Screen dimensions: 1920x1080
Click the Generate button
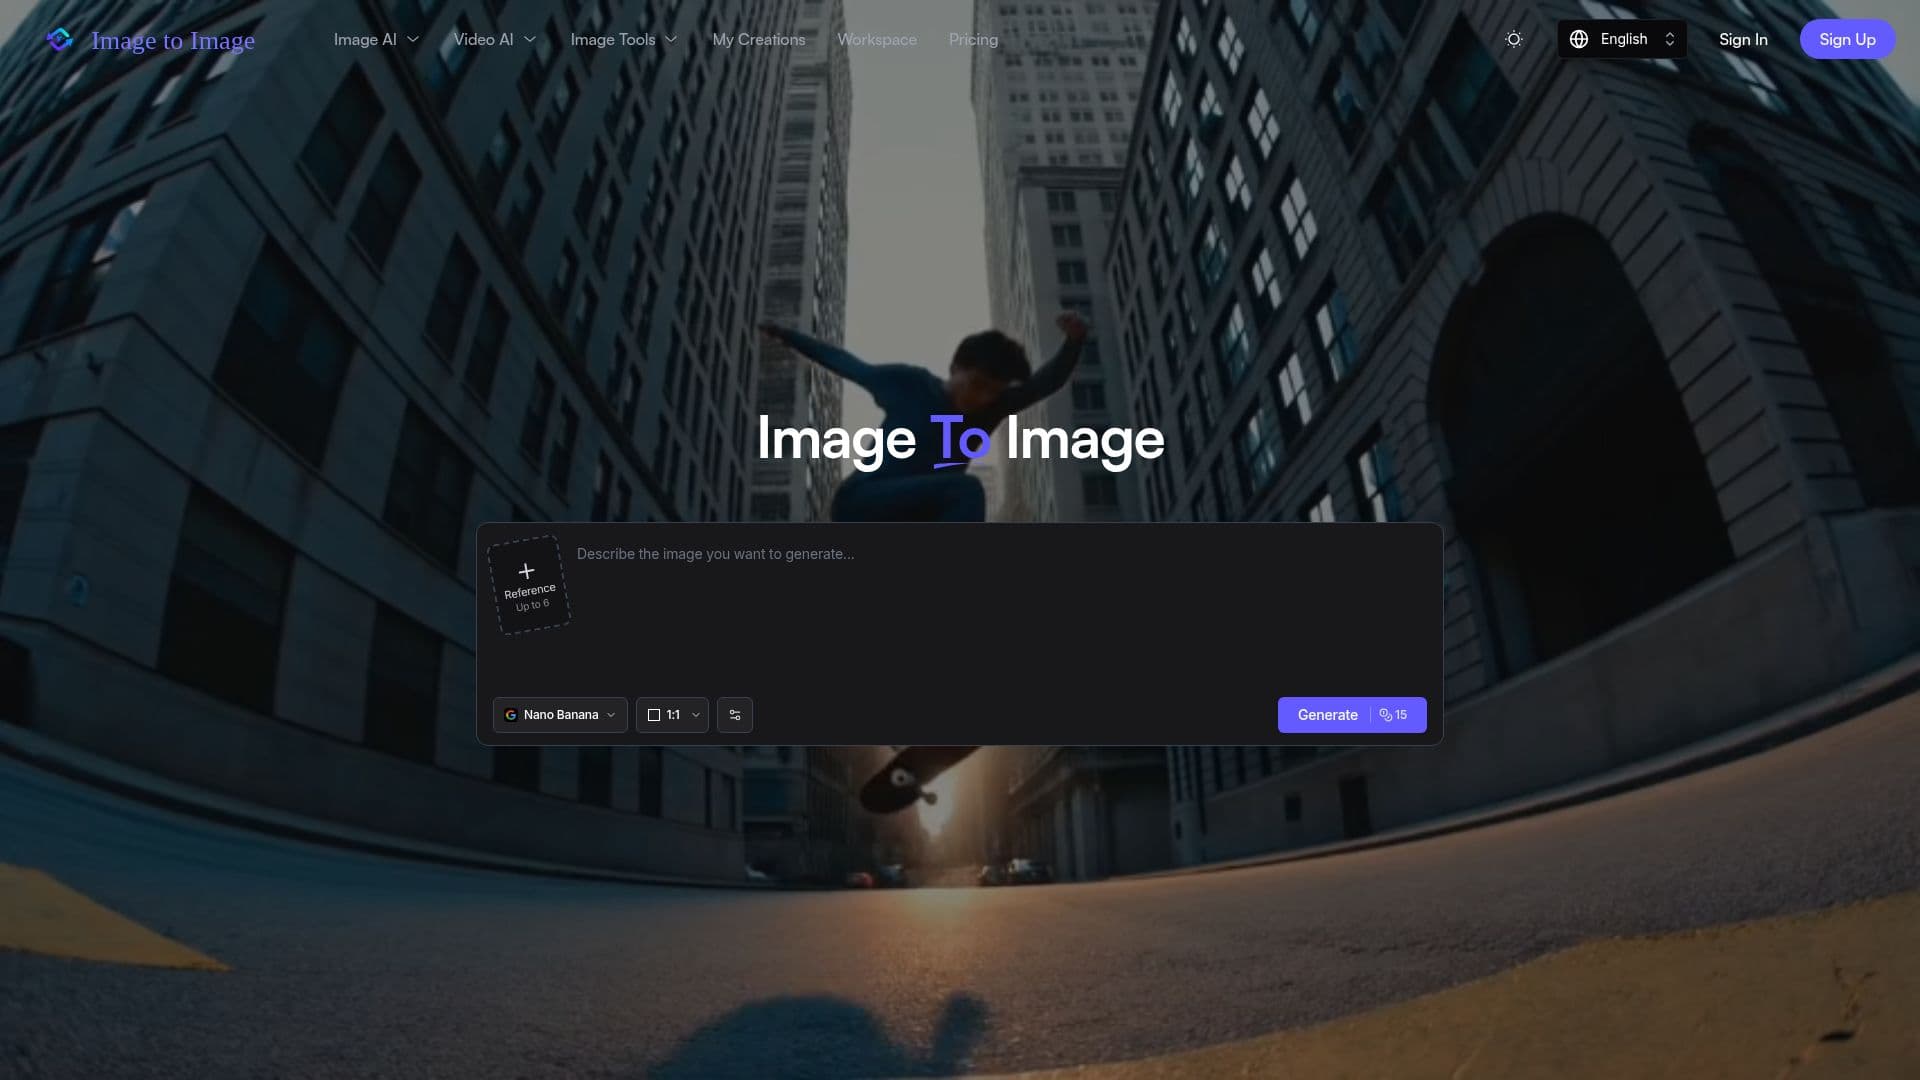[x=1352, y=715]
